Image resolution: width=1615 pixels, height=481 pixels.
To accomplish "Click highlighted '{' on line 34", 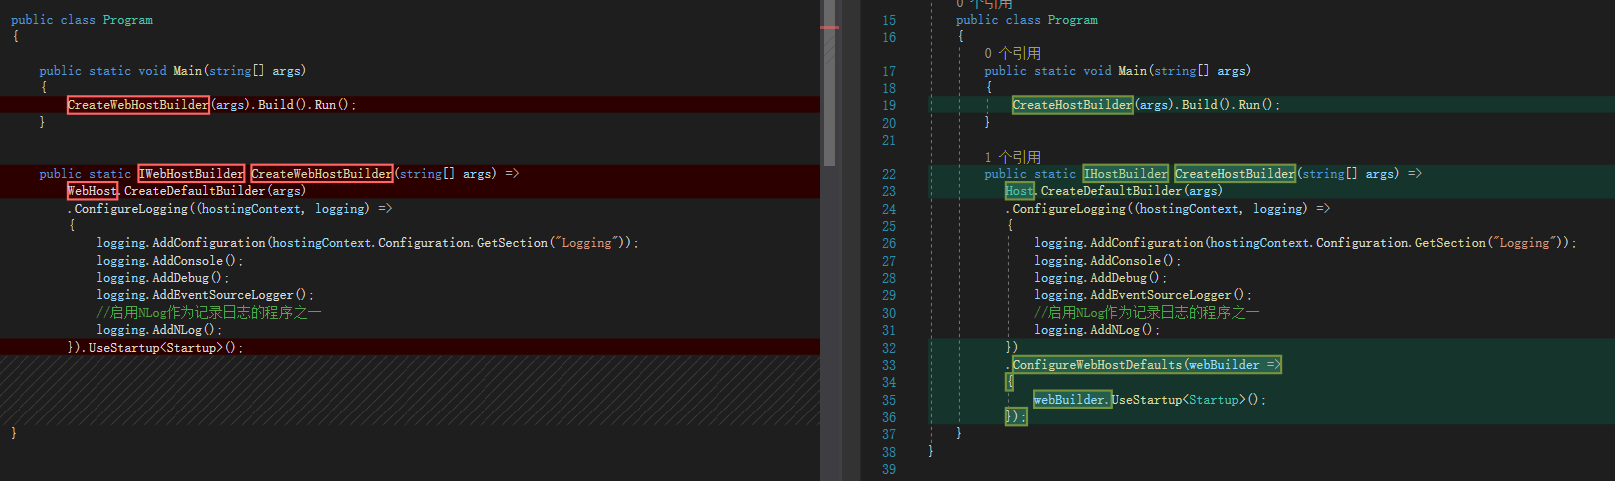I will point(1010,382).
